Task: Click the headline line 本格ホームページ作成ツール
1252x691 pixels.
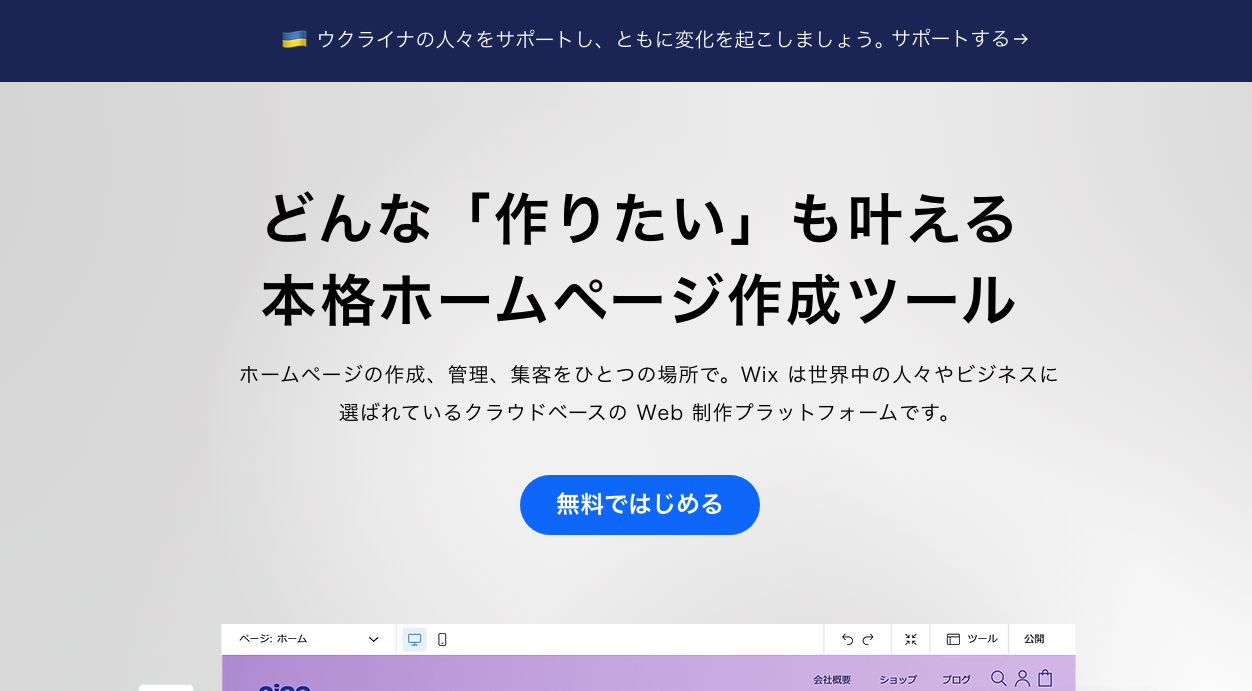Action: tap(640, 300)
